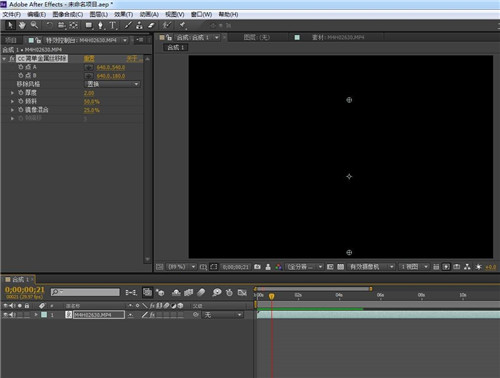Screen dimensions: 500x378
Task: Select the Clone Stamp tool
Action: 139,25
